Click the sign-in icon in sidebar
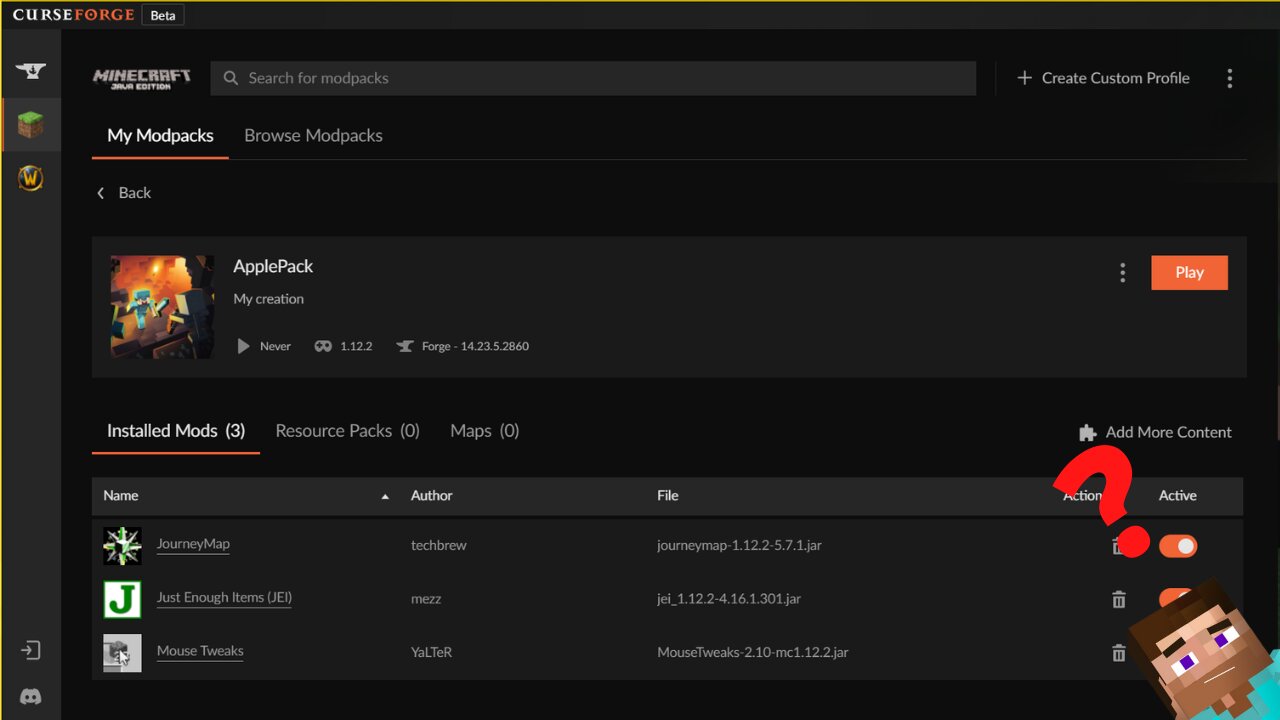 click(x=30, y=650)
